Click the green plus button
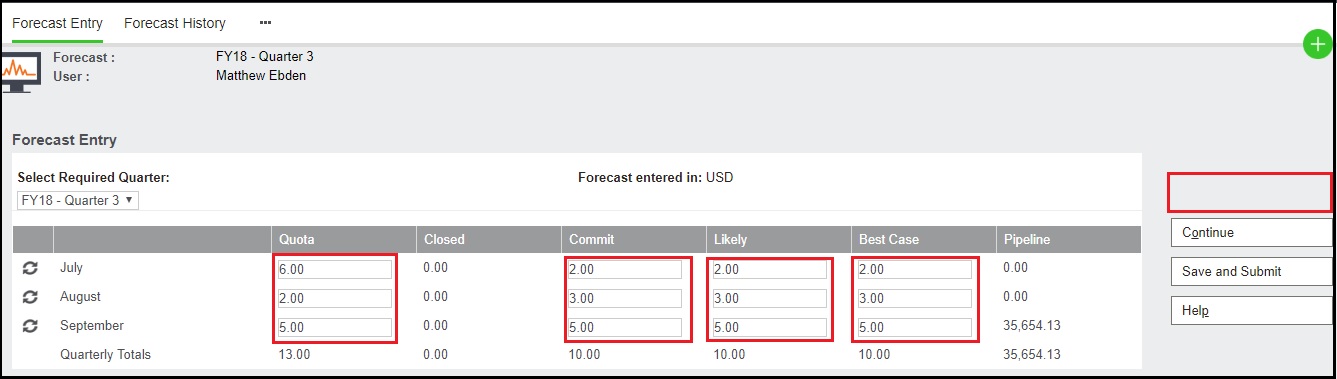Viewport: 1337px width, 379px height. pos(1319,44)
